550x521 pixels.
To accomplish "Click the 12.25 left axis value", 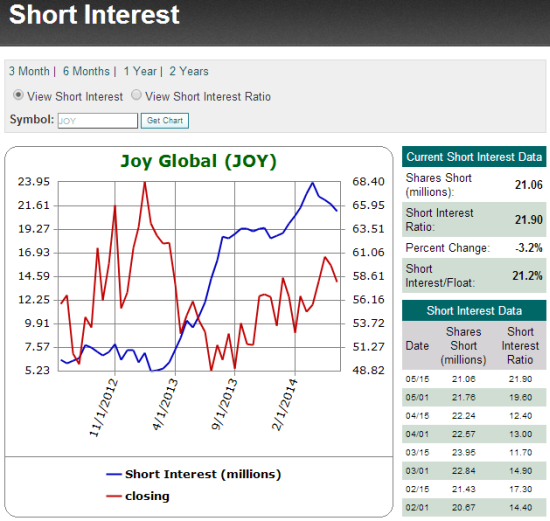I will (34, 300).
